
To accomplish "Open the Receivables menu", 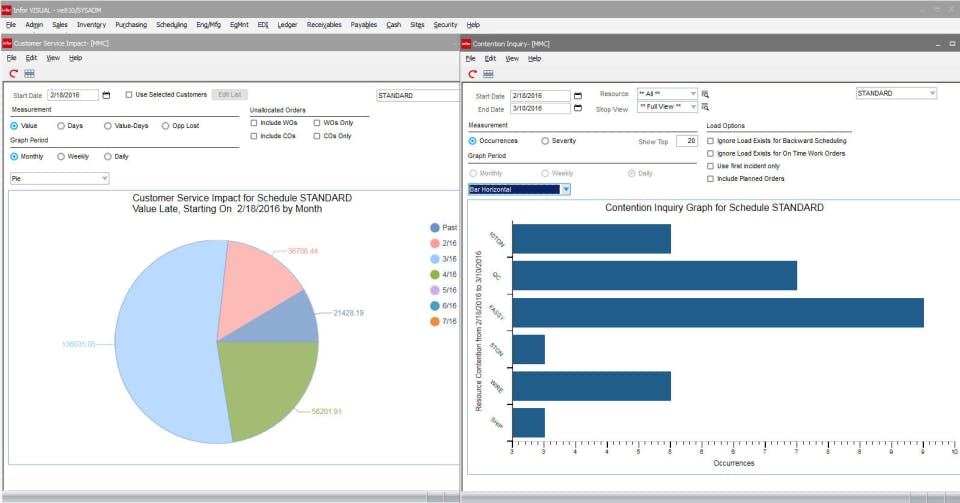I will coord(324,24).
